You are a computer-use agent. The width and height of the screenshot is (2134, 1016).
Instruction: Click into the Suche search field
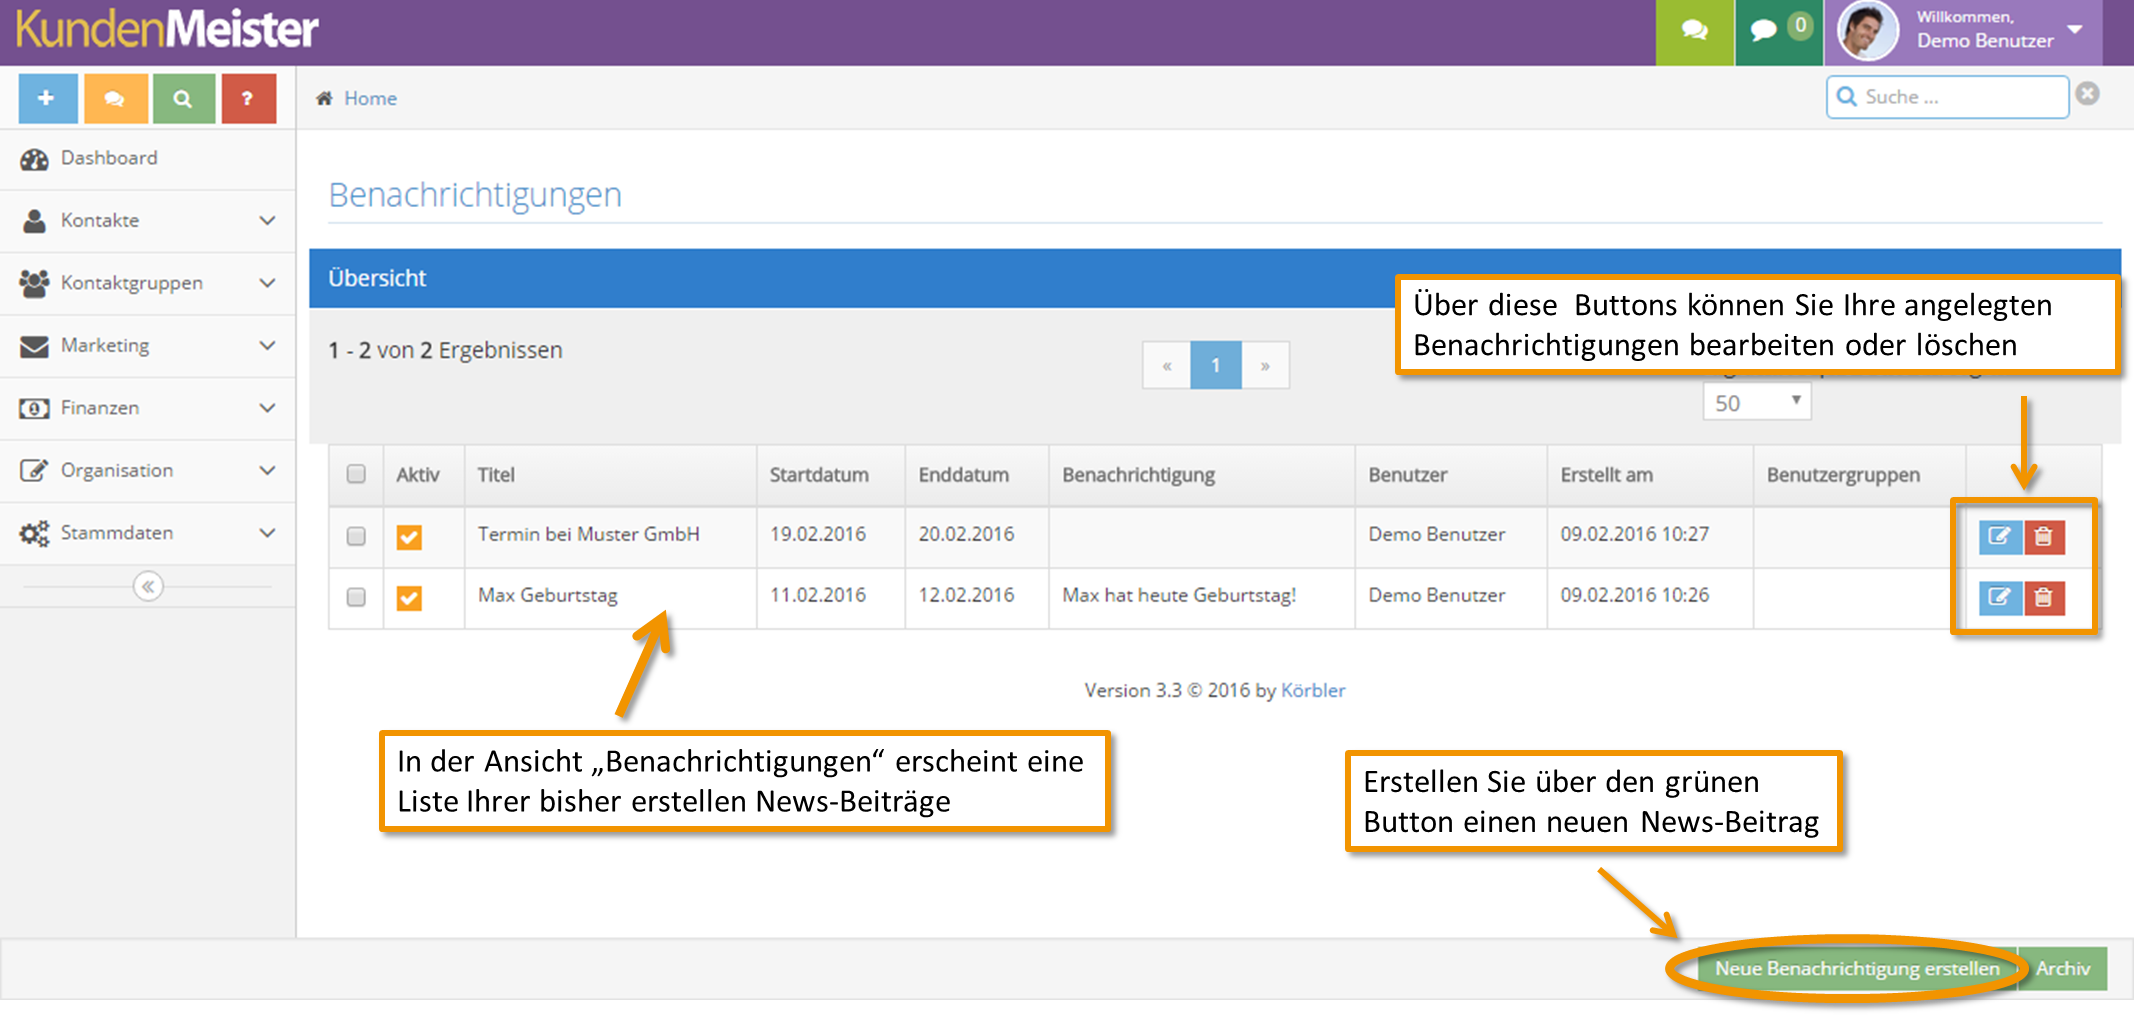[1947, 97]
